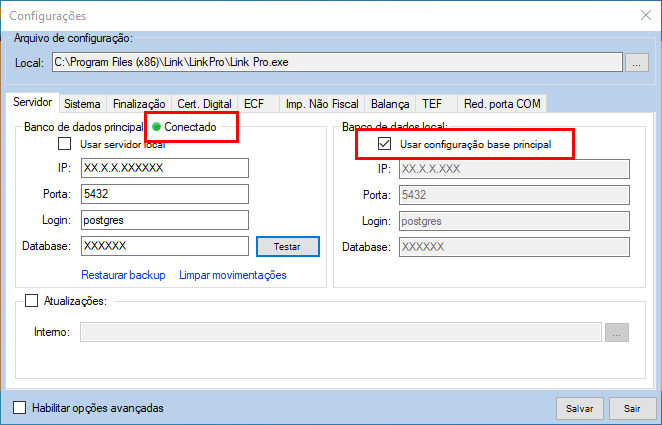Viewport: 662px width, 425px height.
Task: Enable the Usar servidor local checkbox
Action: [65, 145]
